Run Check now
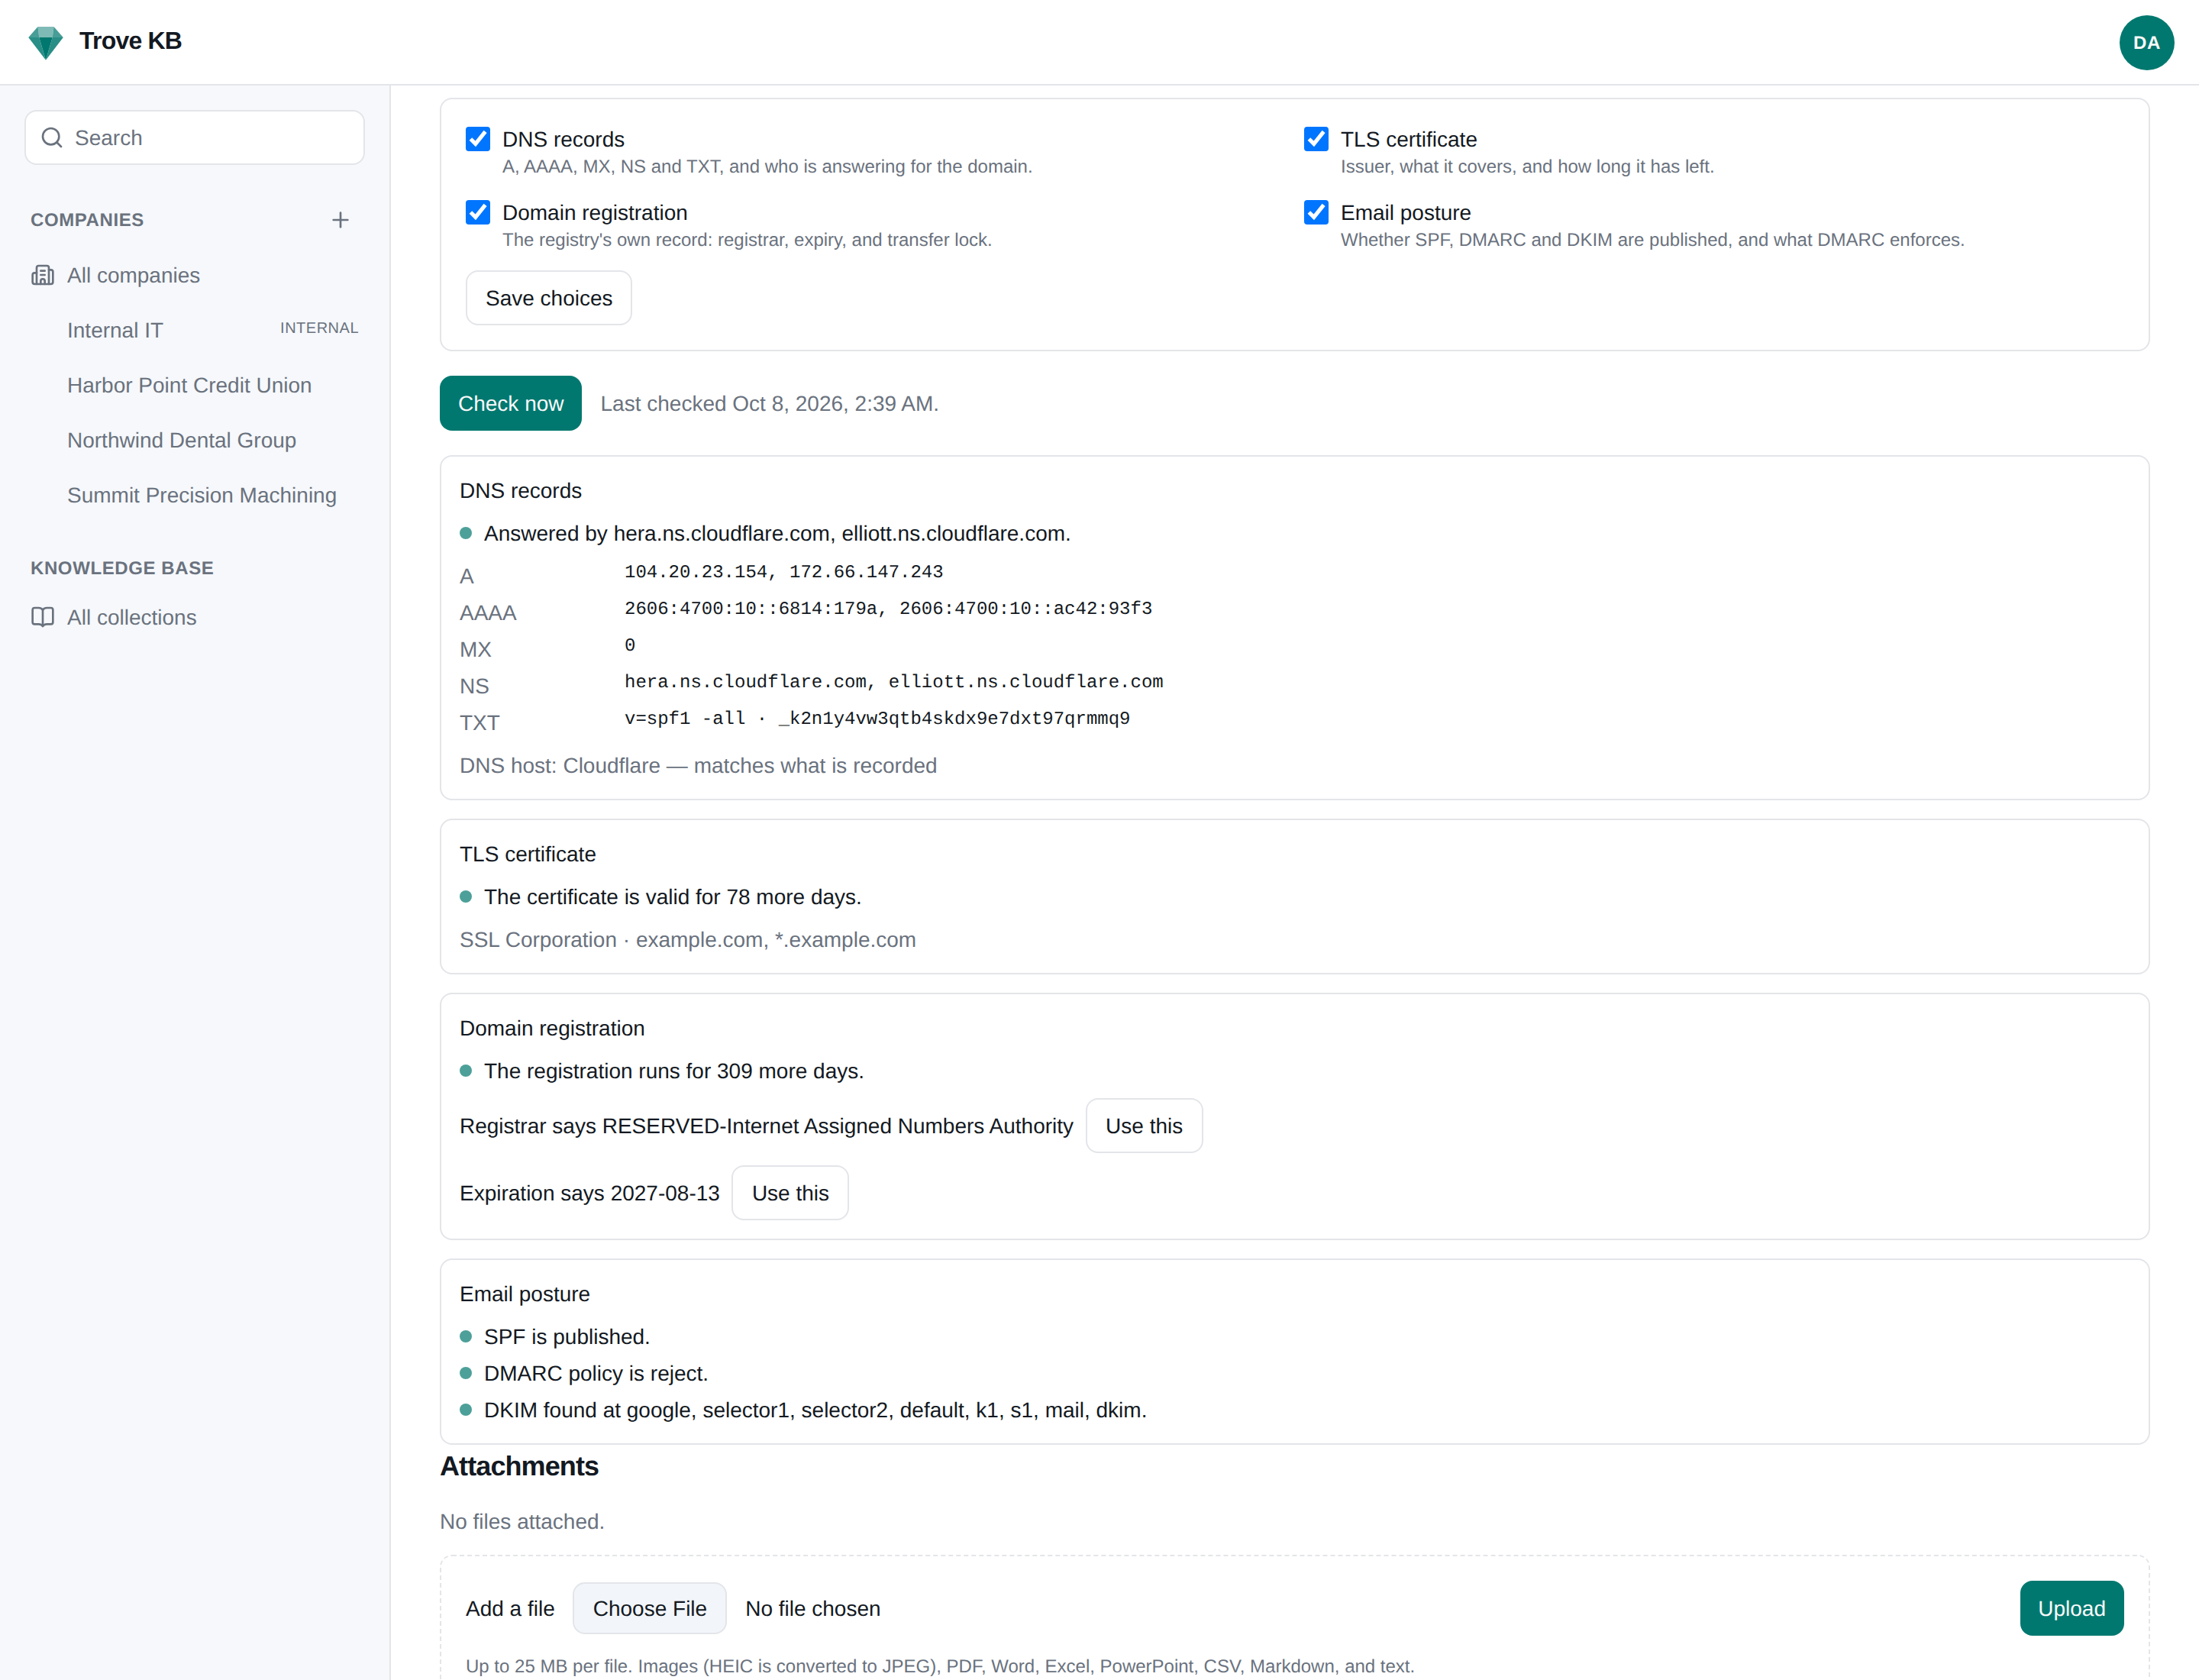2199x1680 pixels. [510, 403]
